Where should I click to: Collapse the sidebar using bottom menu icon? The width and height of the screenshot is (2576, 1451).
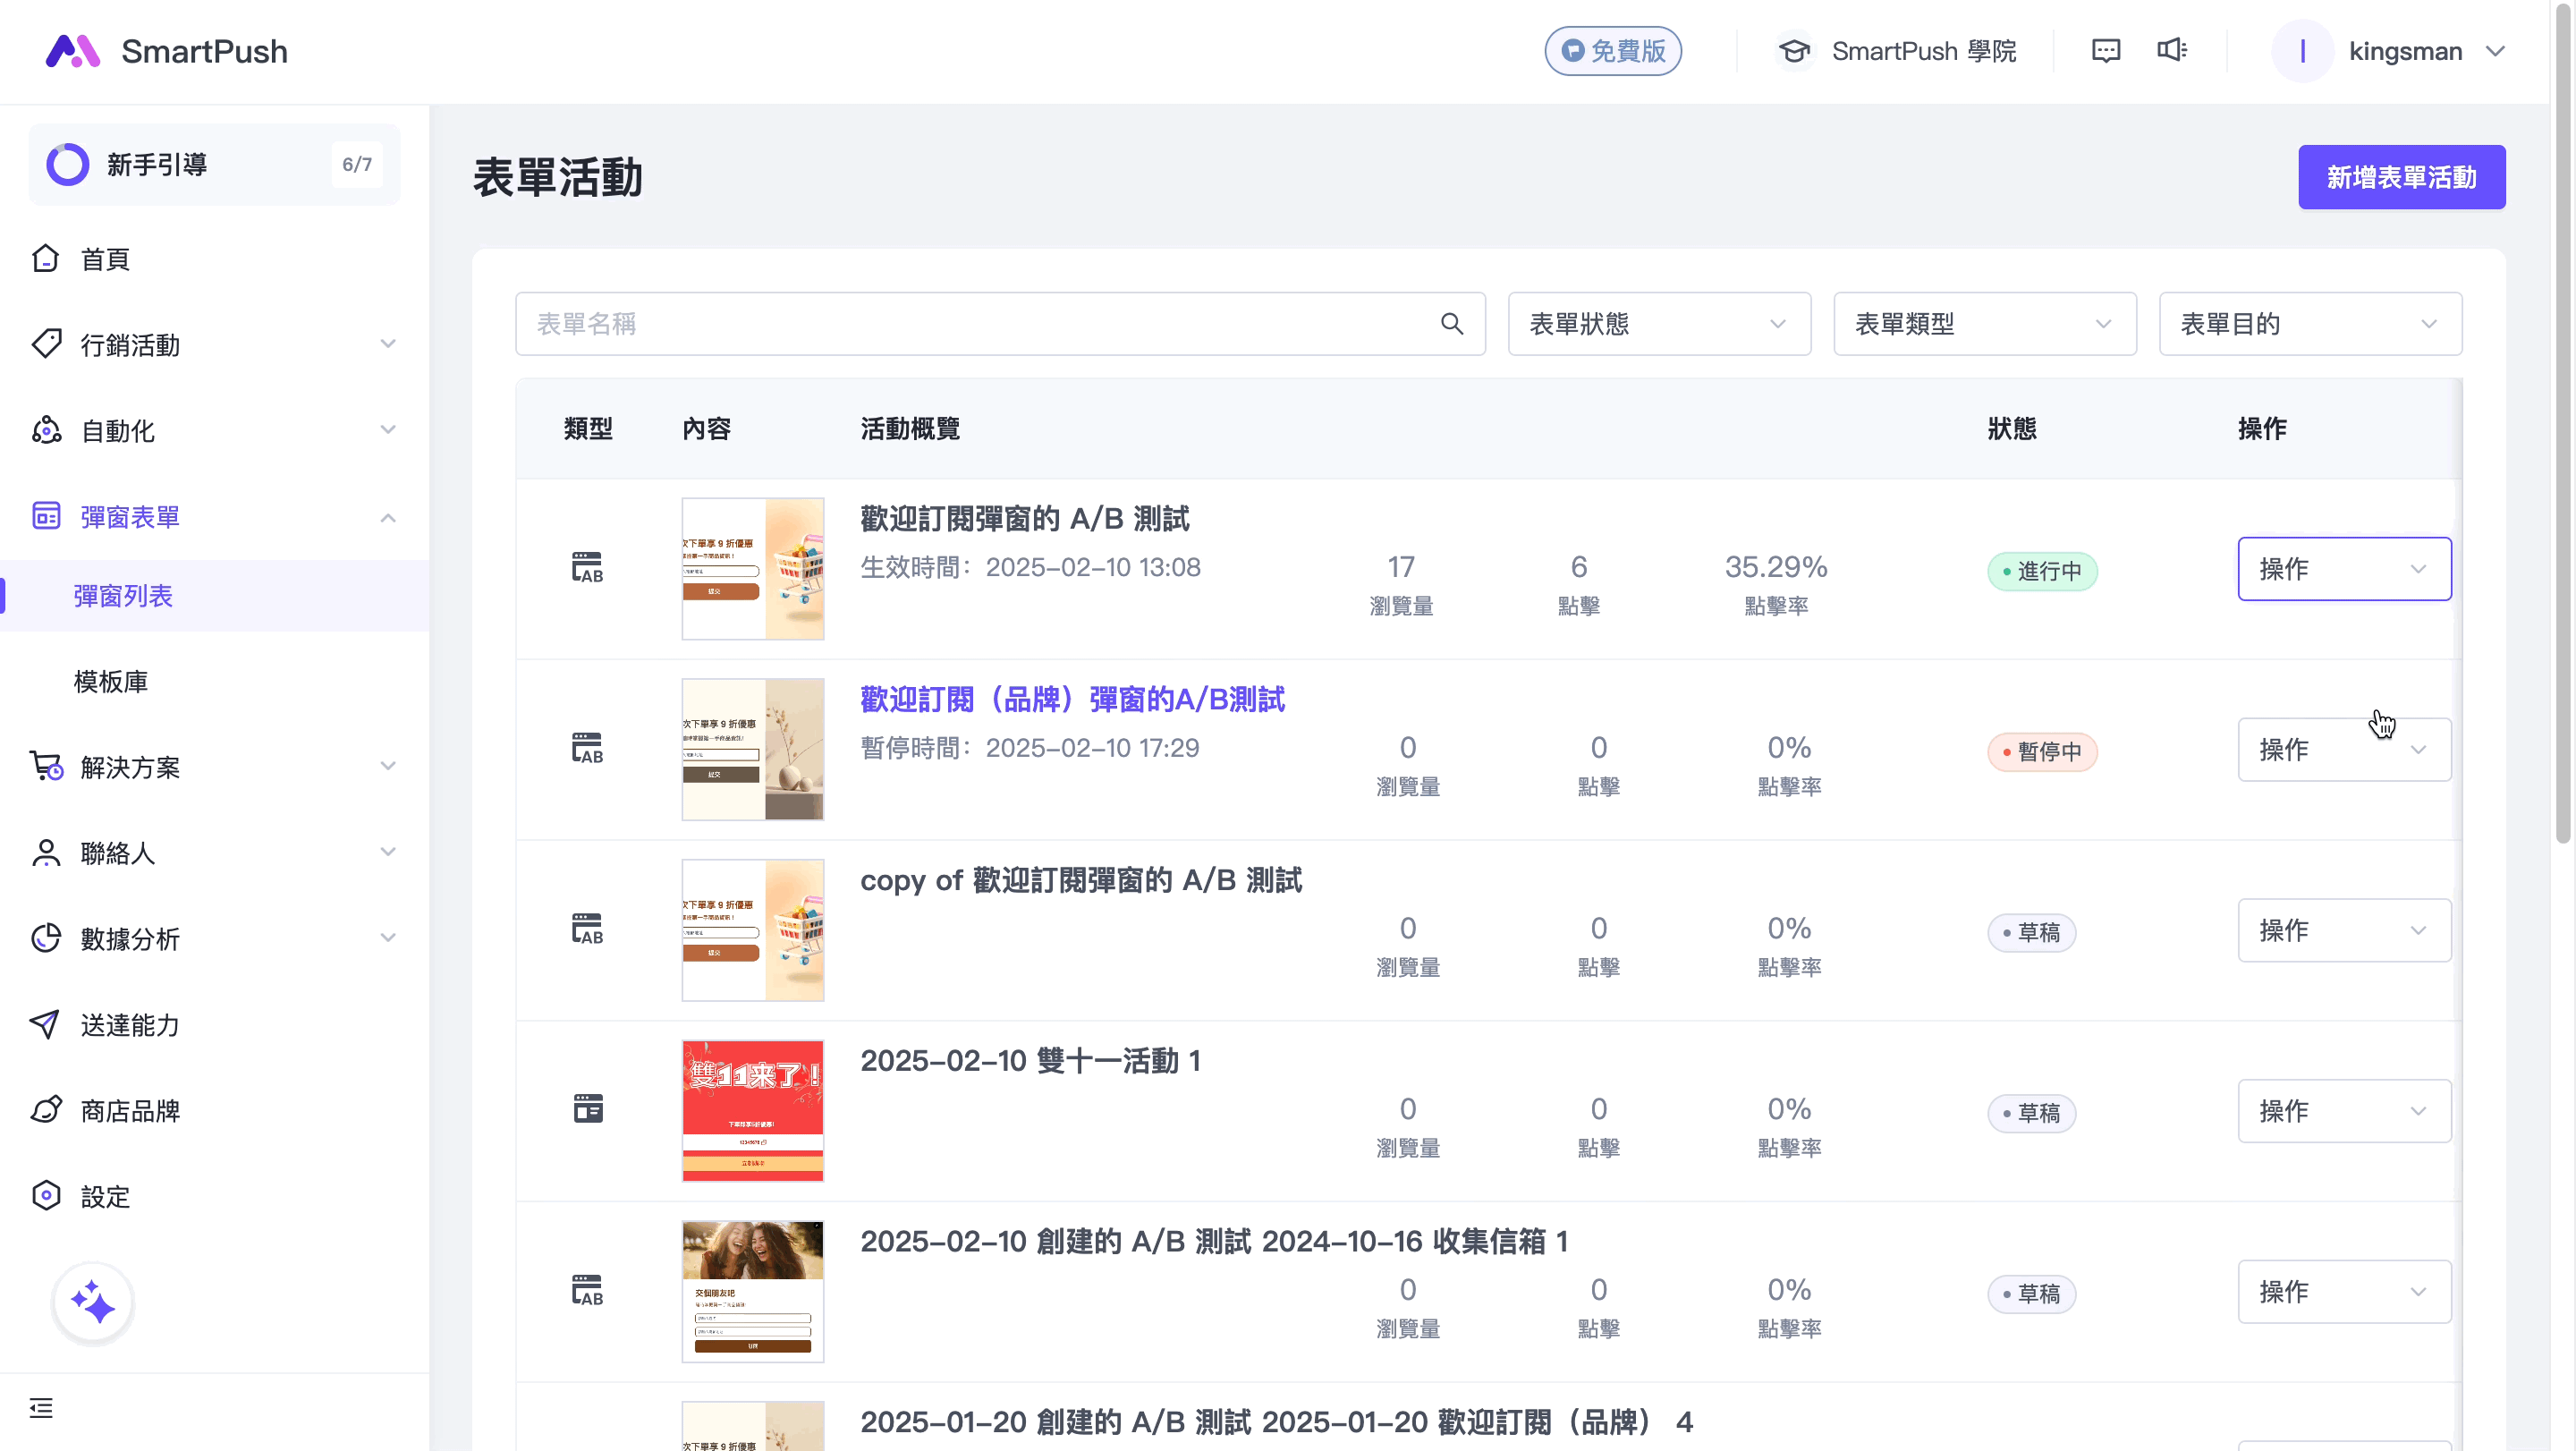coord(41,1408)
